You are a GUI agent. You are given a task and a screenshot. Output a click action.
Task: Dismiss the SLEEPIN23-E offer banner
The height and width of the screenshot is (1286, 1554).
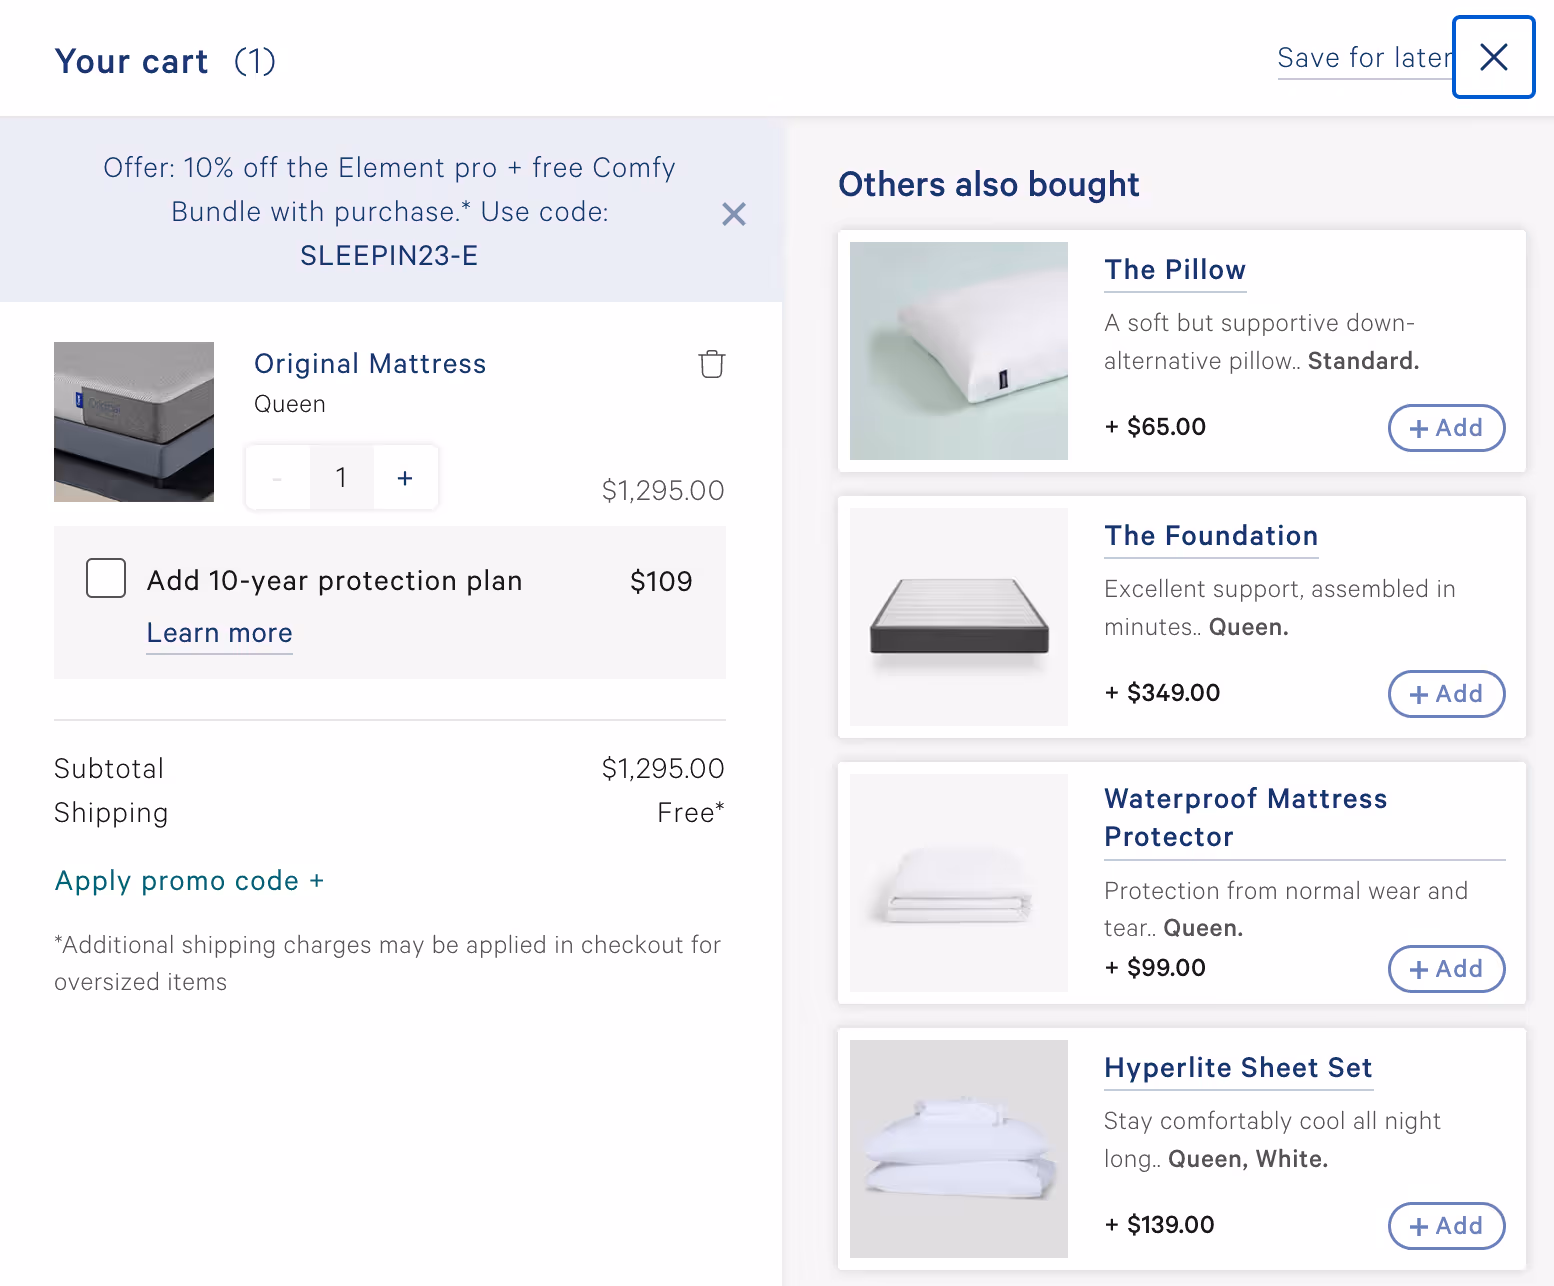point(733,214)
